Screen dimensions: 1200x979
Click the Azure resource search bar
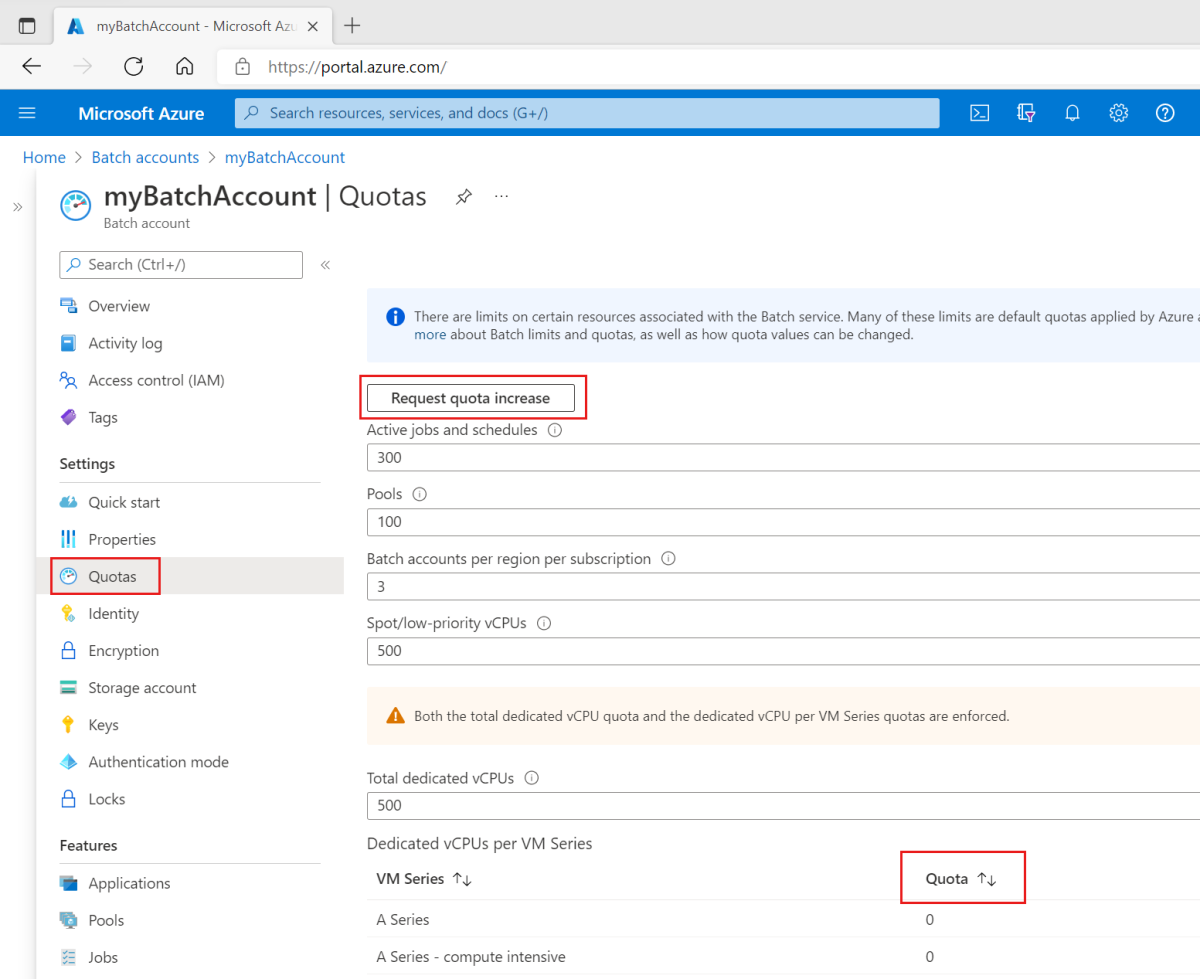pyautogui.click(x=586, y=112)
